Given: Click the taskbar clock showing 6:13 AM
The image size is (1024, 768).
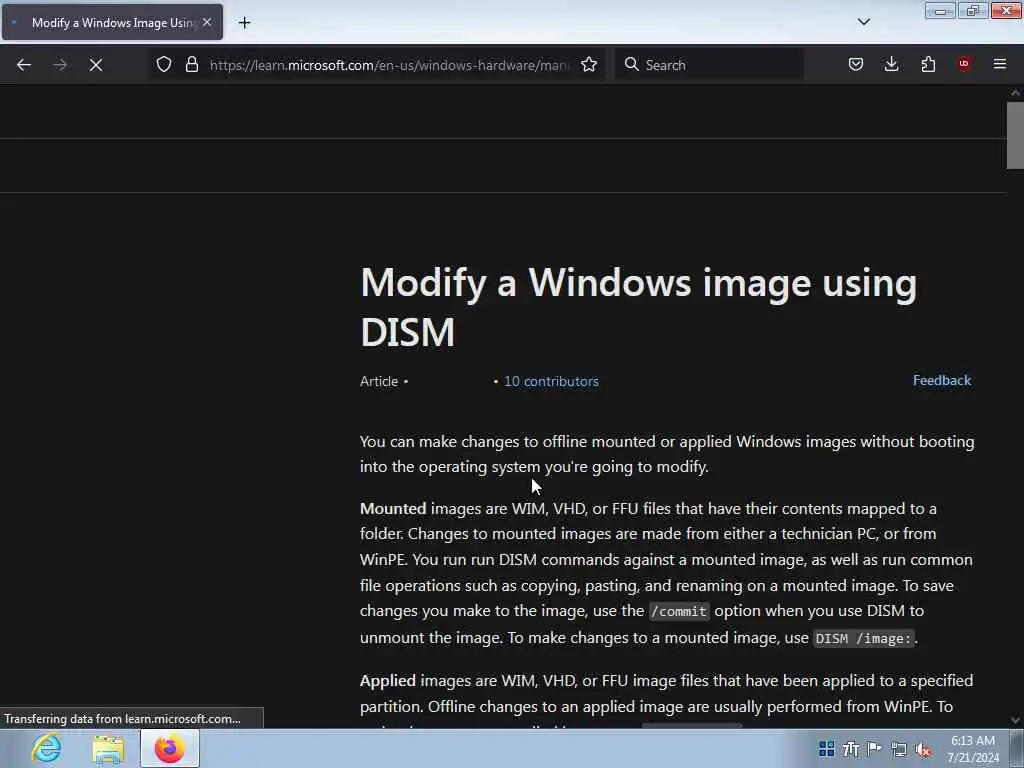Looking at the screenshot, I should point(973,749).
